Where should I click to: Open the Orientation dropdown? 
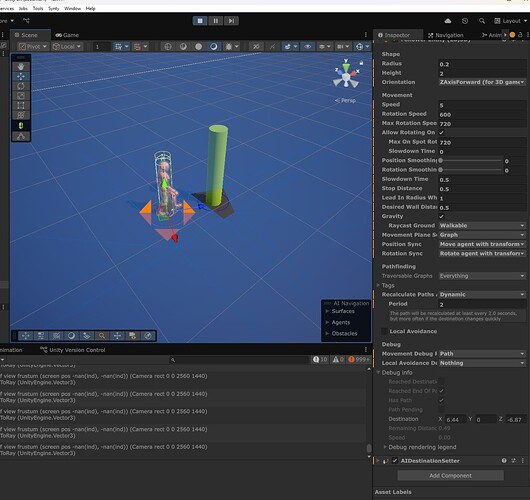[482, 82]
